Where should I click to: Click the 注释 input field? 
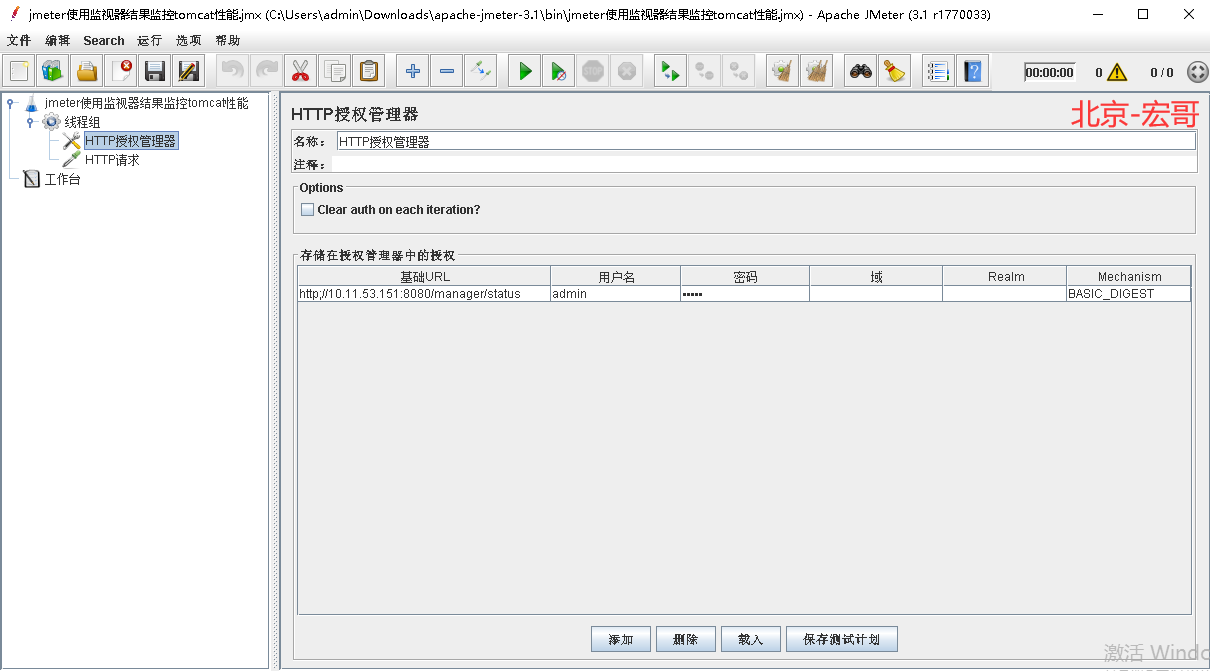click(765, 164)
